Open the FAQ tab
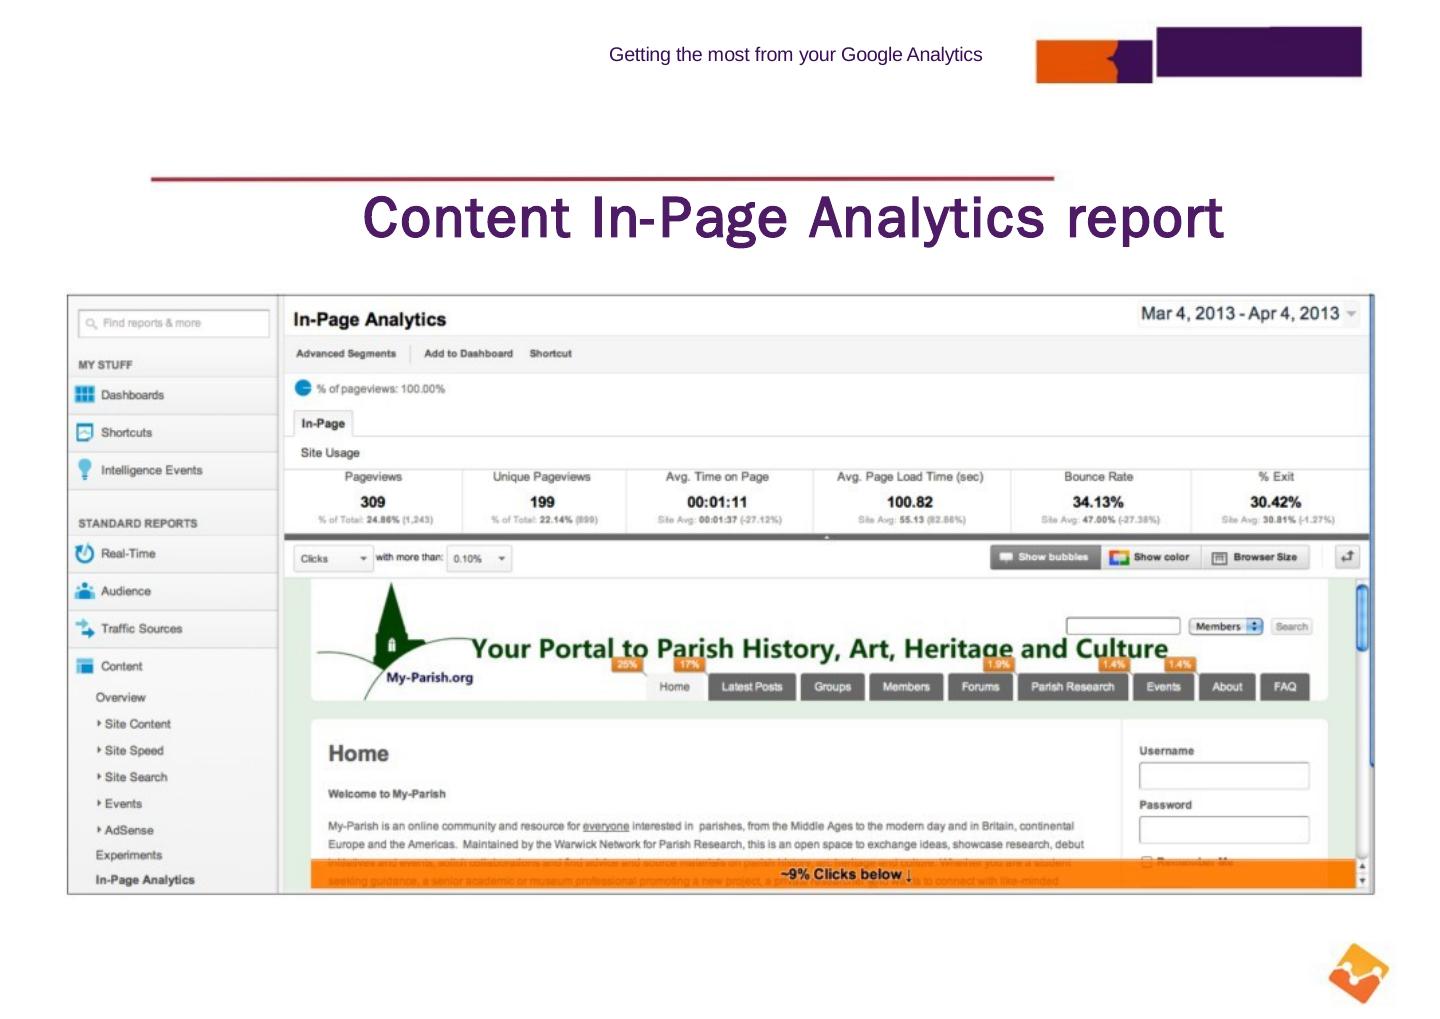 [x=1285, y=687]
